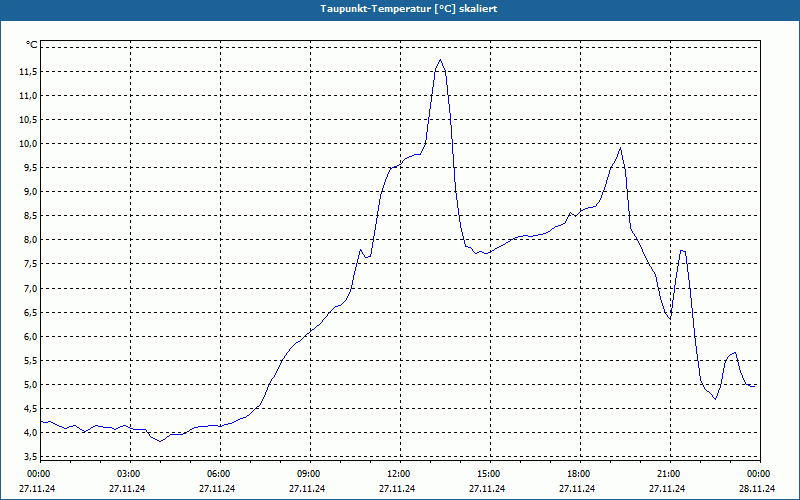Image resolution: width=800 pixels, height=500 pixels.
Task: Click the 3,5 y-axis label at the bottom
Action: 28,457
